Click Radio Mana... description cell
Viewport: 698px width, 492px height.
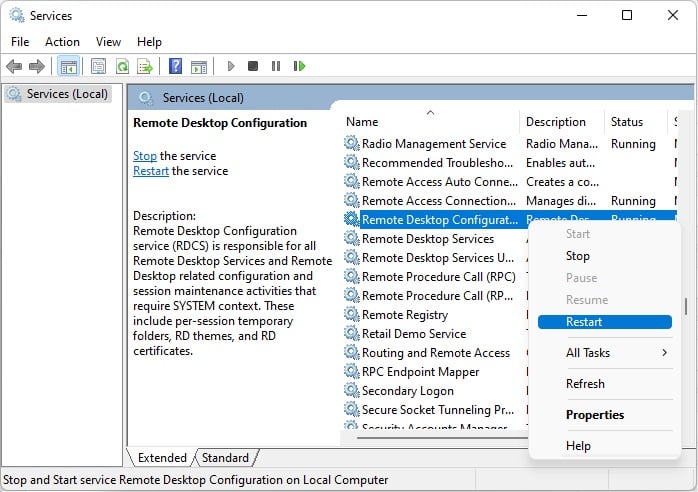click(562, 144)
